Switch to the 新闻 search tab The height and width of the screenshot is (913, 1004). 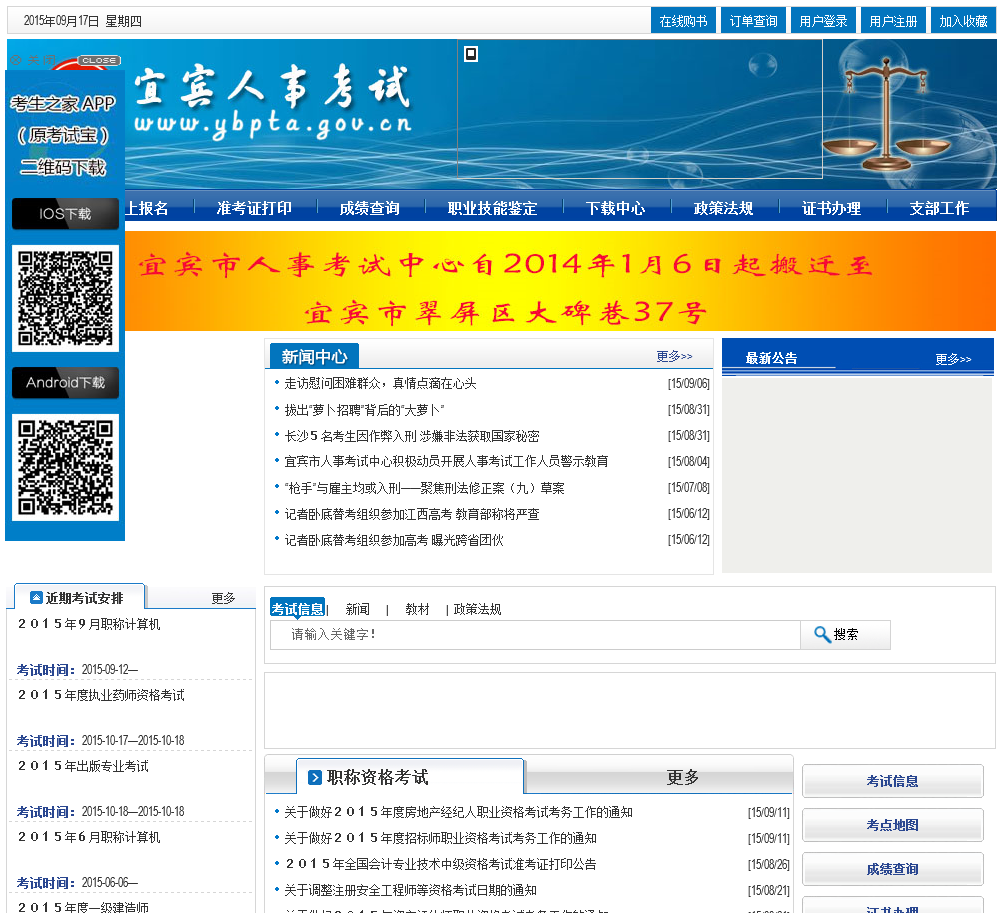coord(357,609)
